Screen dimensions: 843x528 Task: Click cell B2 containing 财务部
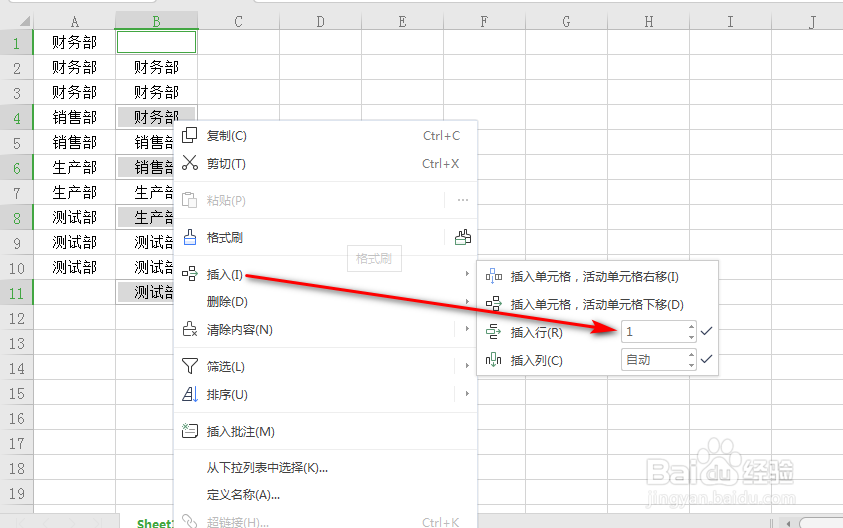pos(156,67)
